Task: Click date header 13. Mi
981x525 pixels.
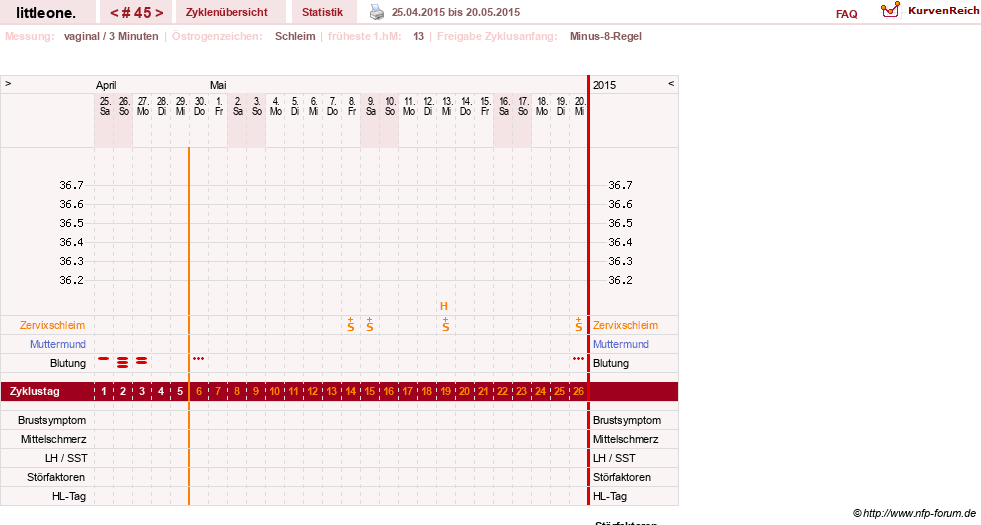Action: coord(447,106)
